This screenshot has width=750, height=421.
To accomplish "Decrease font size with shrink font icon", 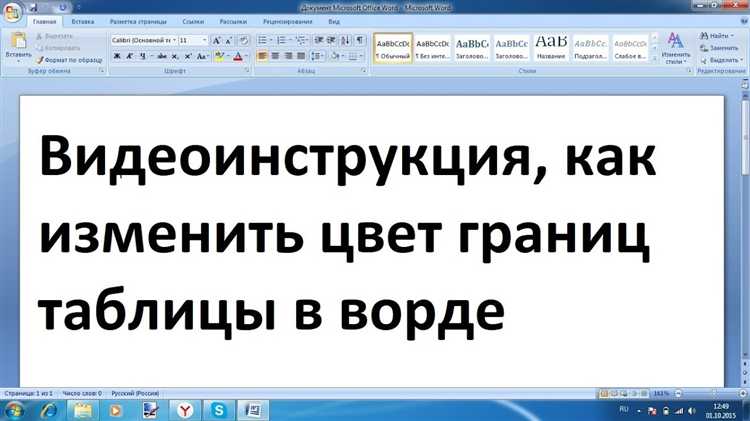I will tap(228, 41).
